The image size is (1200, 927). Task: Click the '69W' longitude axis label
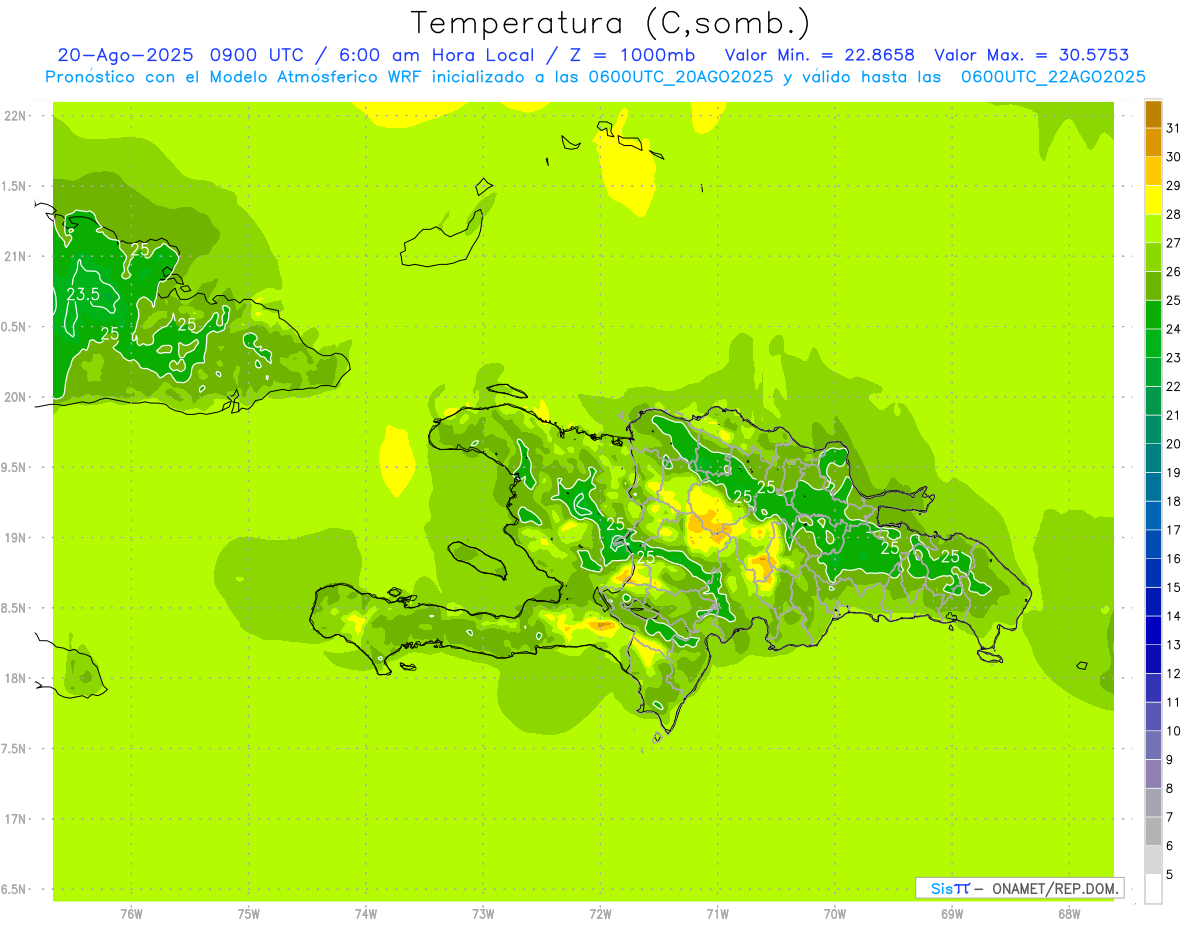(x=952, y=913)
